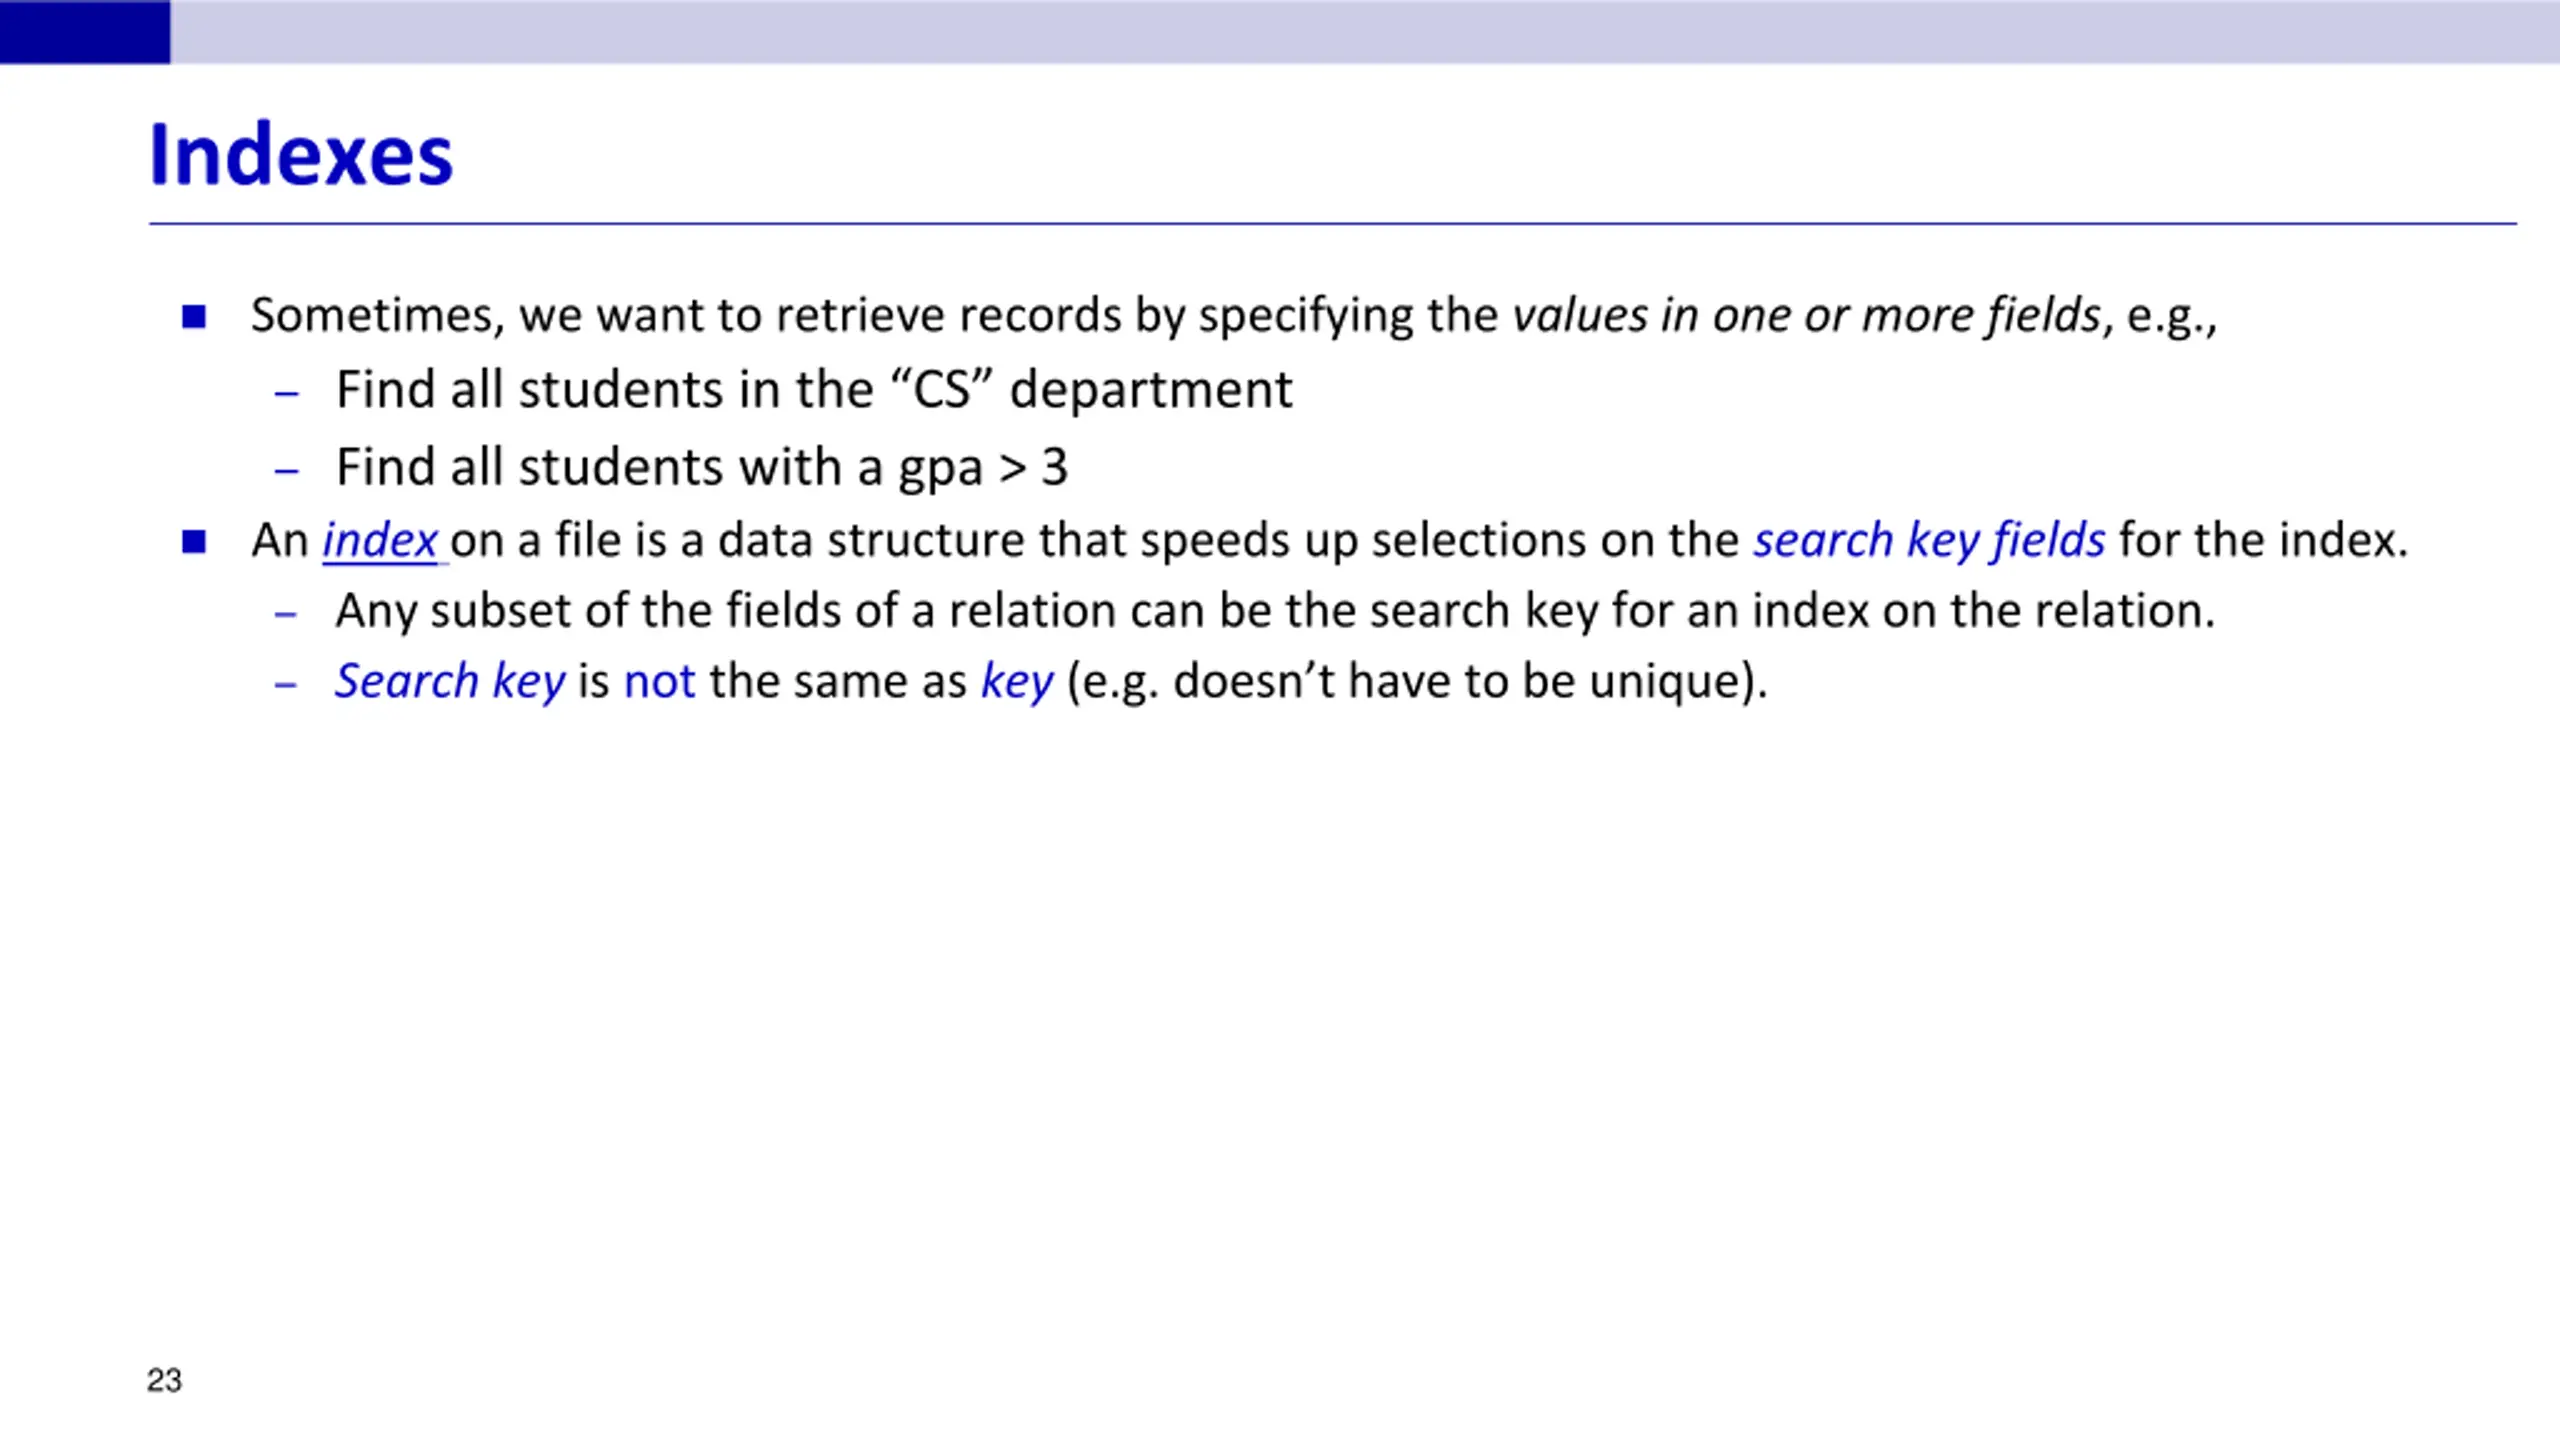The height and width of the screenshot is (1440, 2560).
Task: Click the horizontal line under the title
Action: click(1332, 224)
